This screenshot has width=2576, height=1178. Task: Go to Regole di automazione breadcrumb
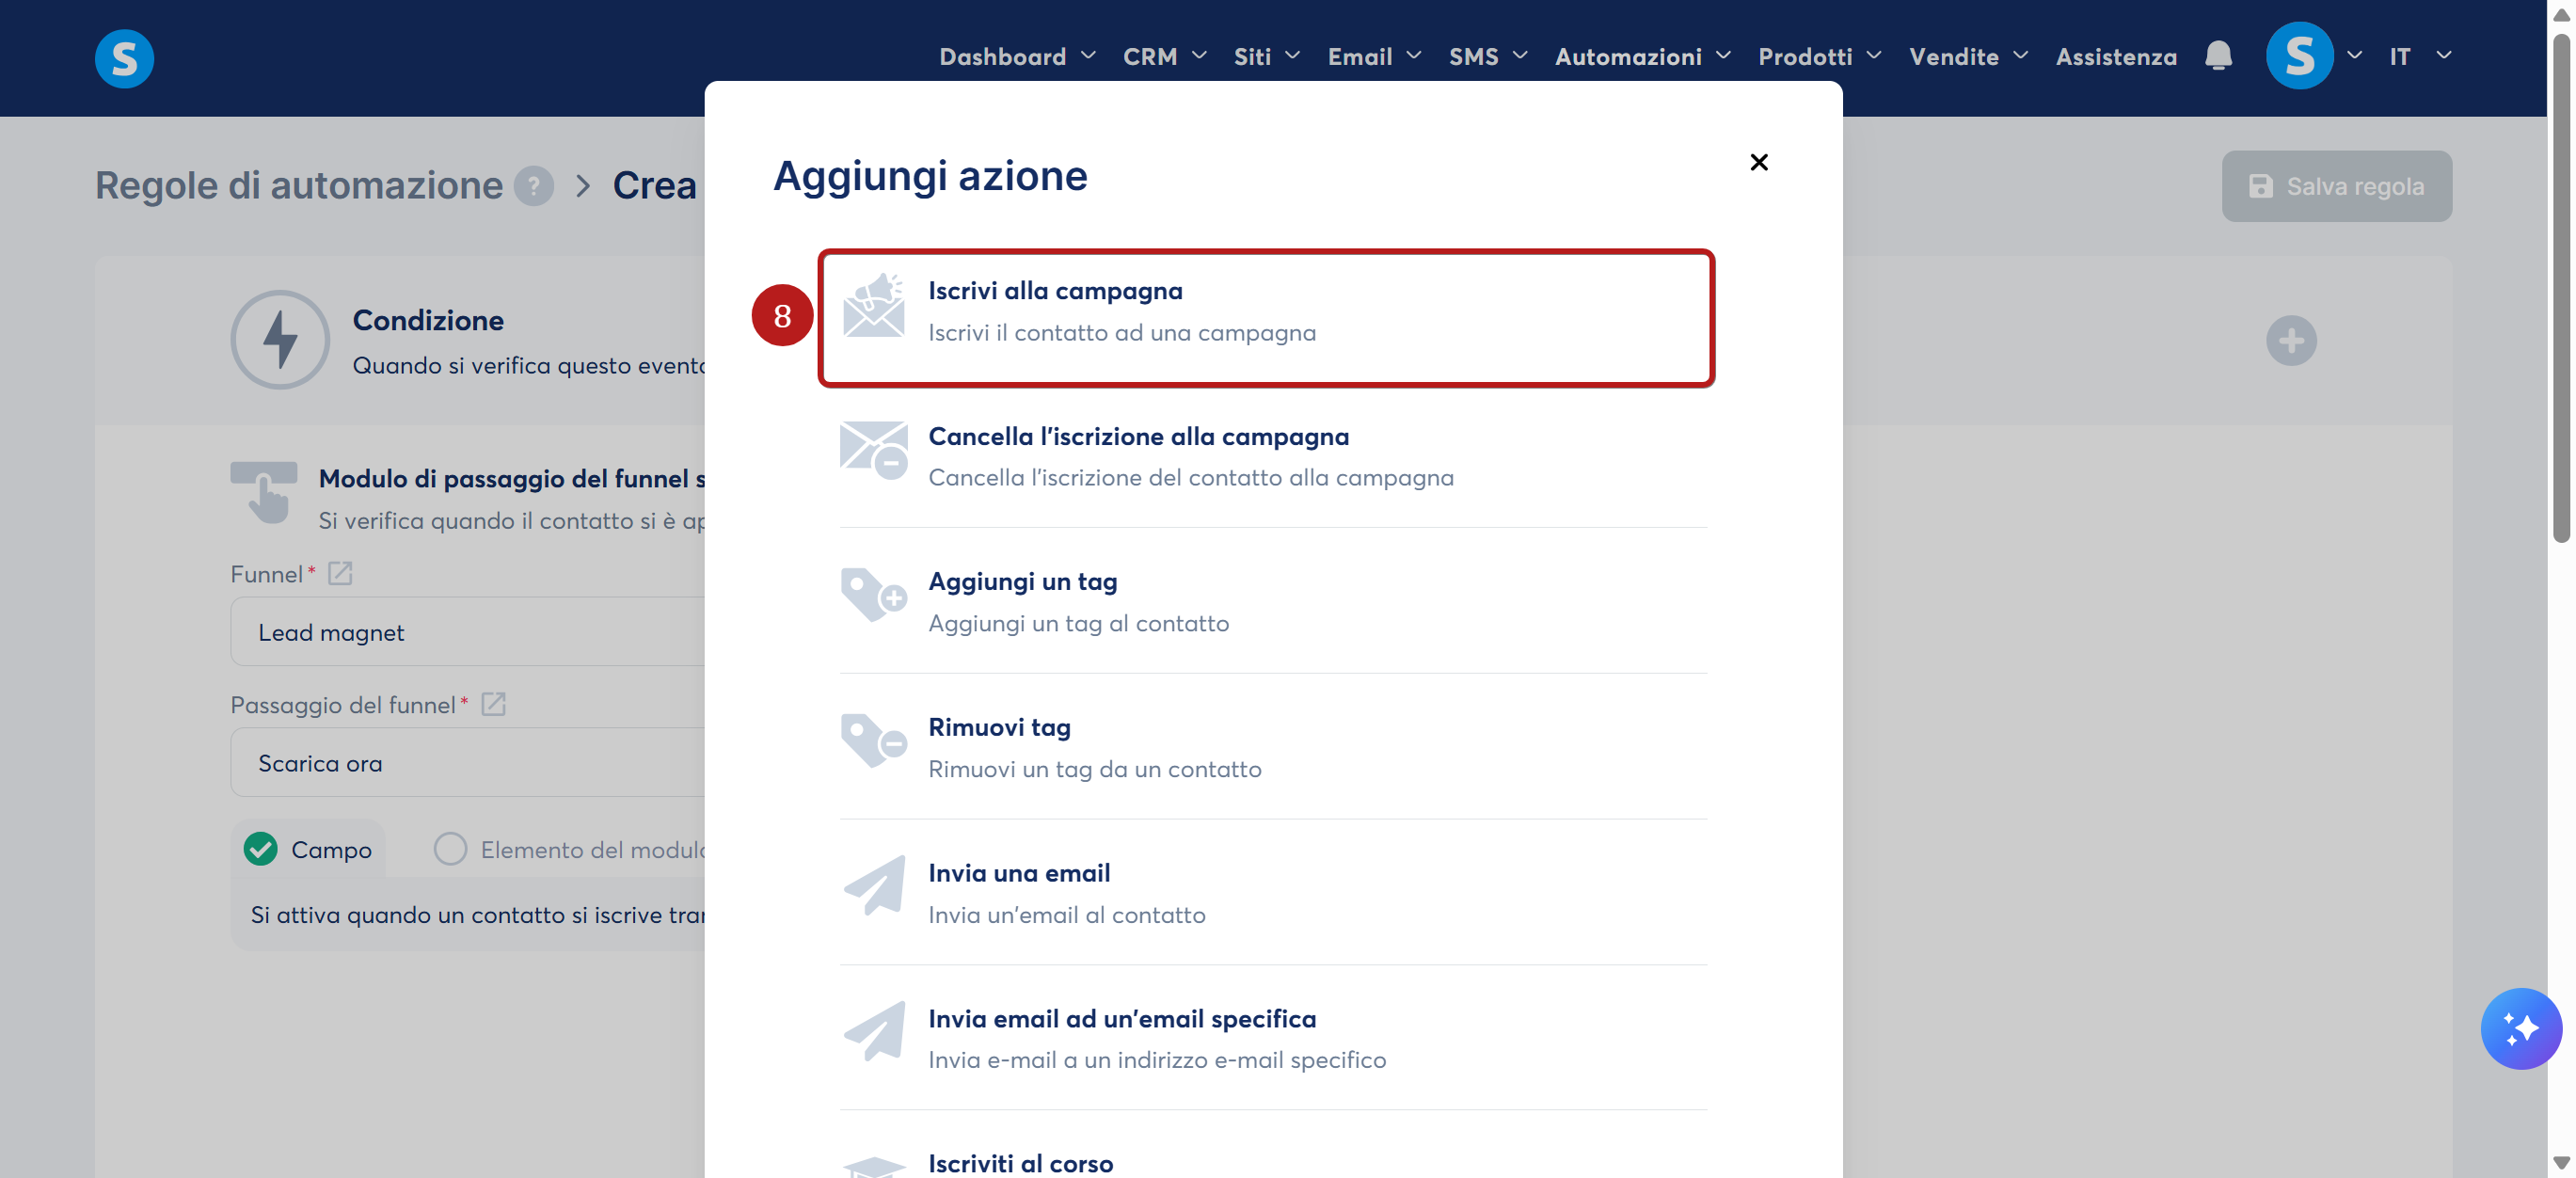299,185
